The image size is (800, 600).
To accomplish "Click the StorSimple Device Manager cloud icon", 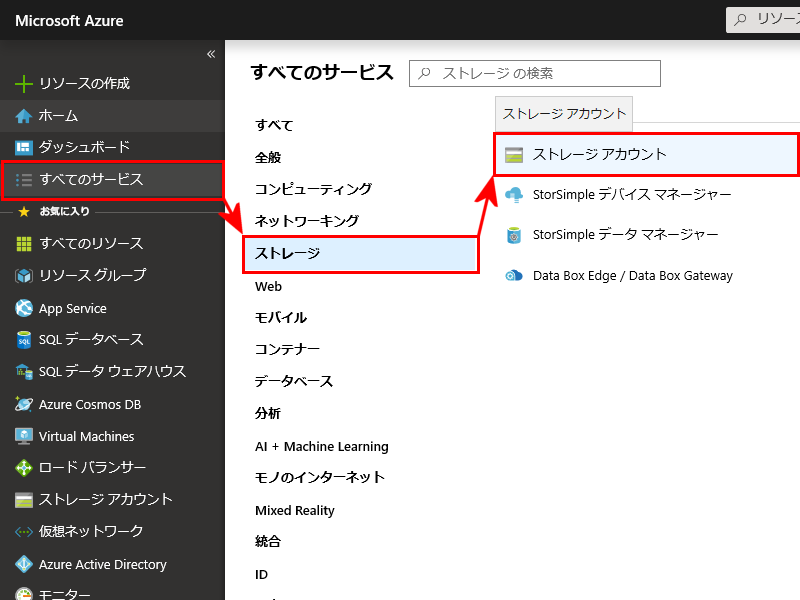I will click(514, 195).
